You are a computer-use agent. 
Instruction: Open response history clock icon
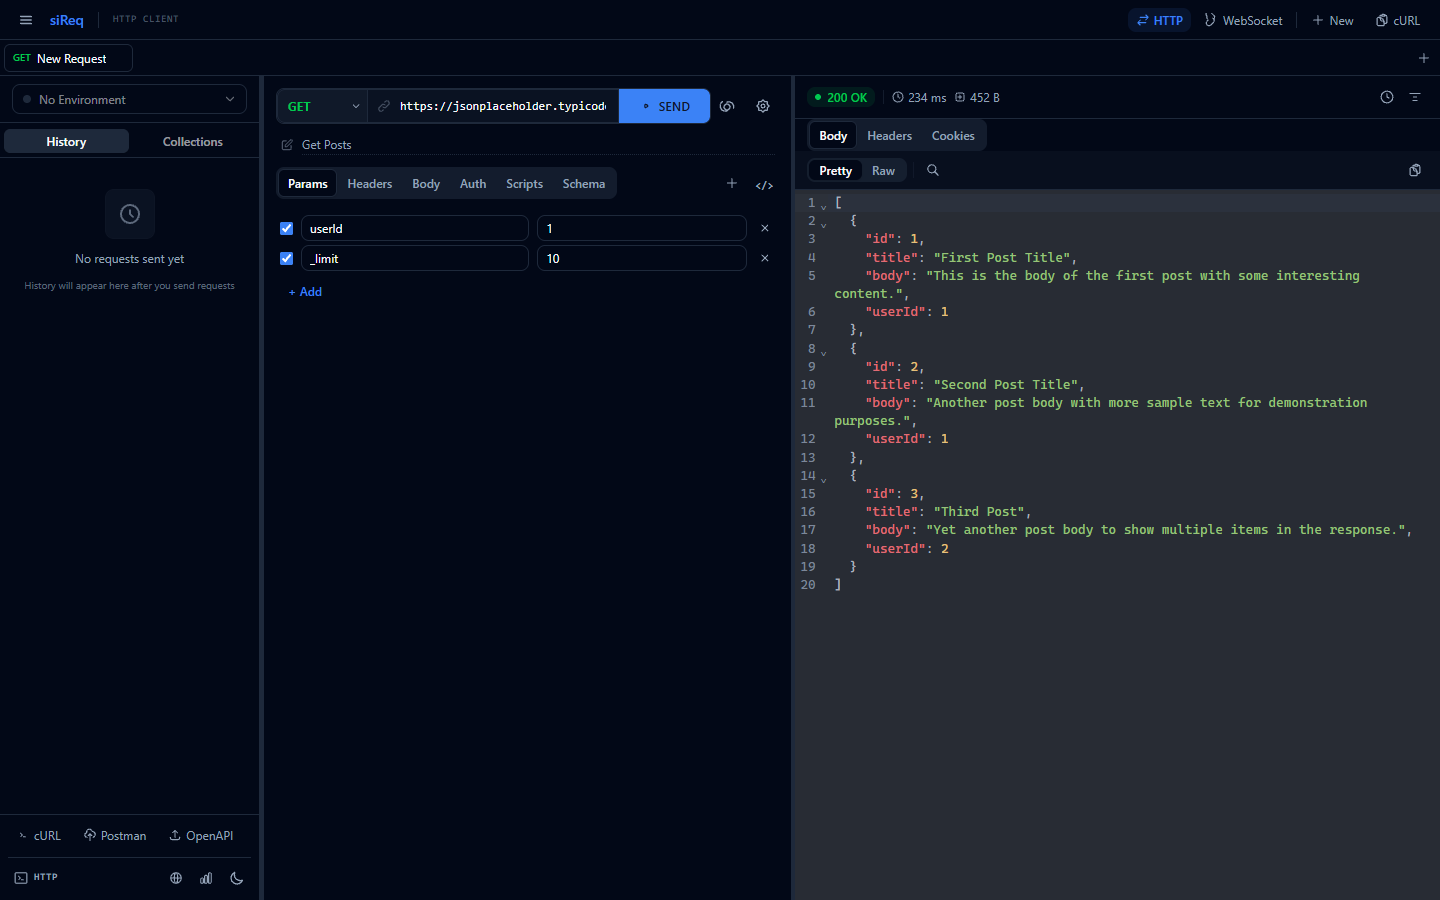[1387, 97]
